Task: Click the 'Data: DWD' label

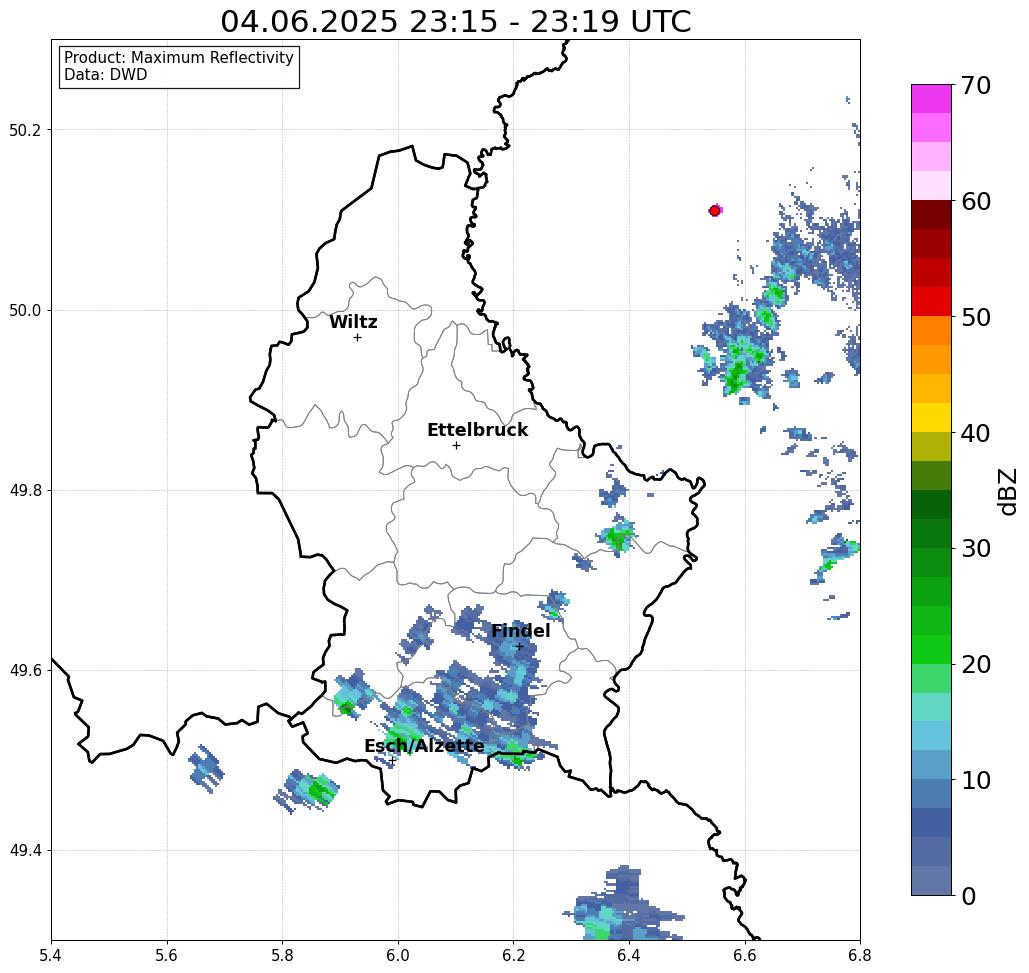Action: tap(106, 75)
